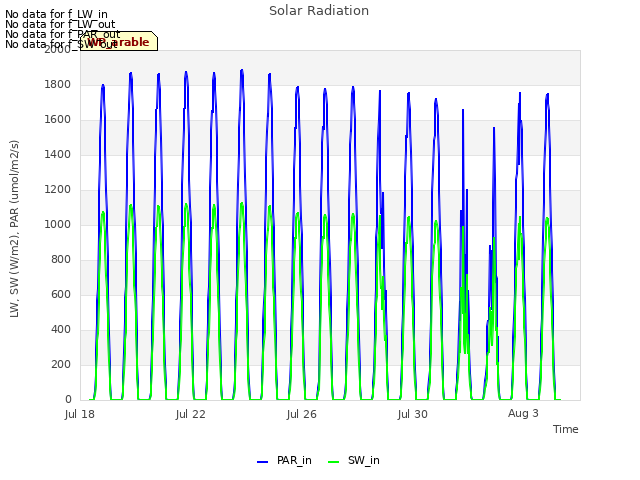Select the Jul 26 x-axis label
This screenshot has width=640, height=480.
point(302,414)
